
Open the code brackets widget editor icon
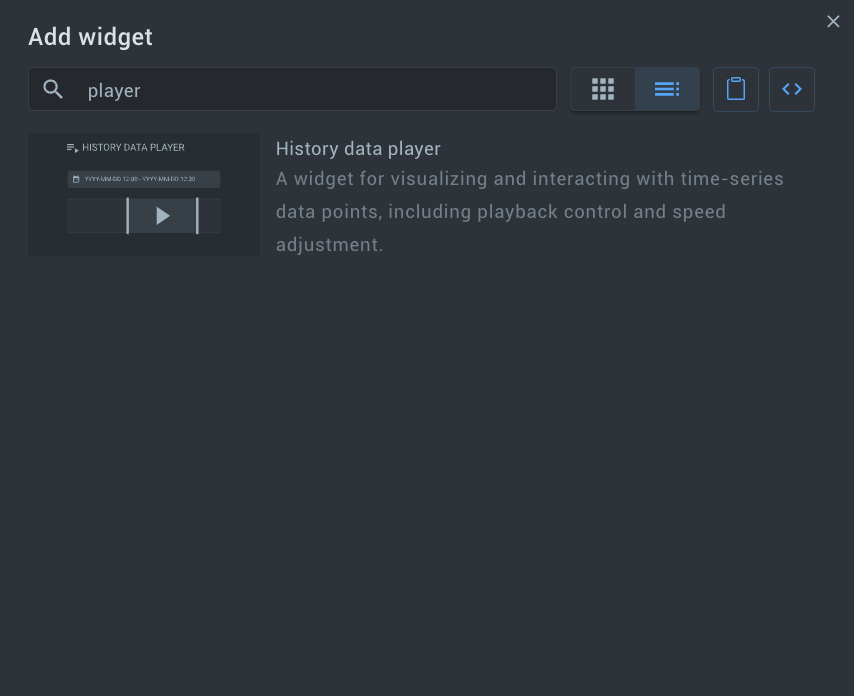(792, 89)
